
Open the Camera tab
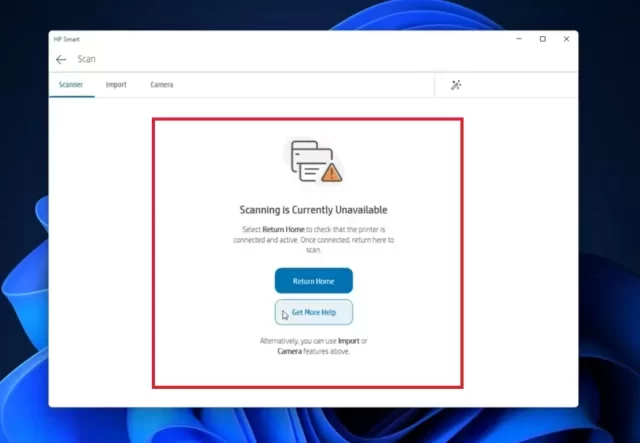(161, 85)
